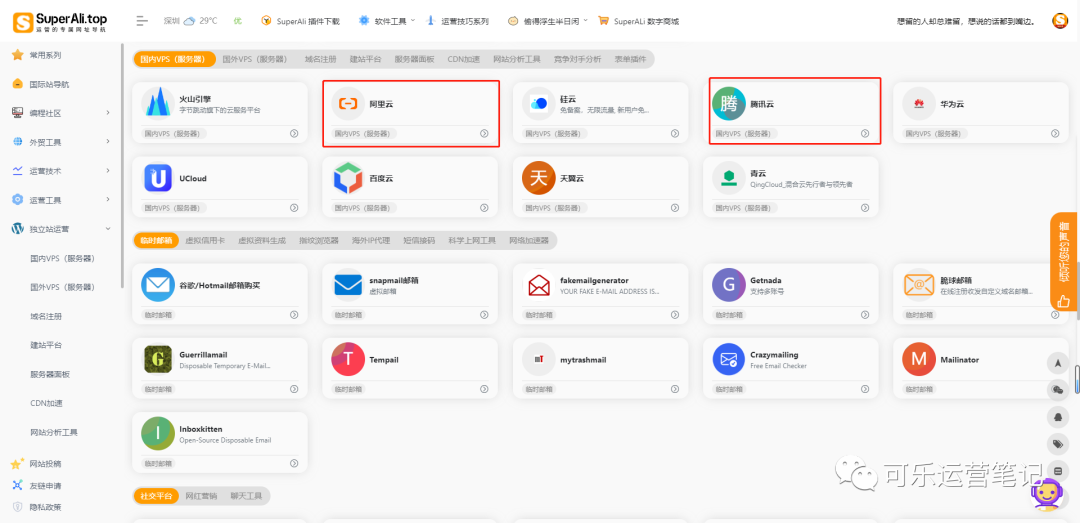Image resolution: width=1080 pixels, height=523 pixels.
Task: Open the UCloud card logo
Action: [x=158, y=178]
